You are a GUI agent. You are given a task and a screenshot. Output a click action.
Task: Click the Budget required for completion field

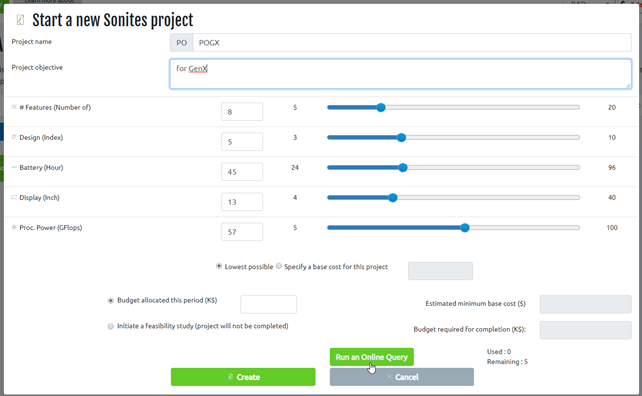(585, 330)
